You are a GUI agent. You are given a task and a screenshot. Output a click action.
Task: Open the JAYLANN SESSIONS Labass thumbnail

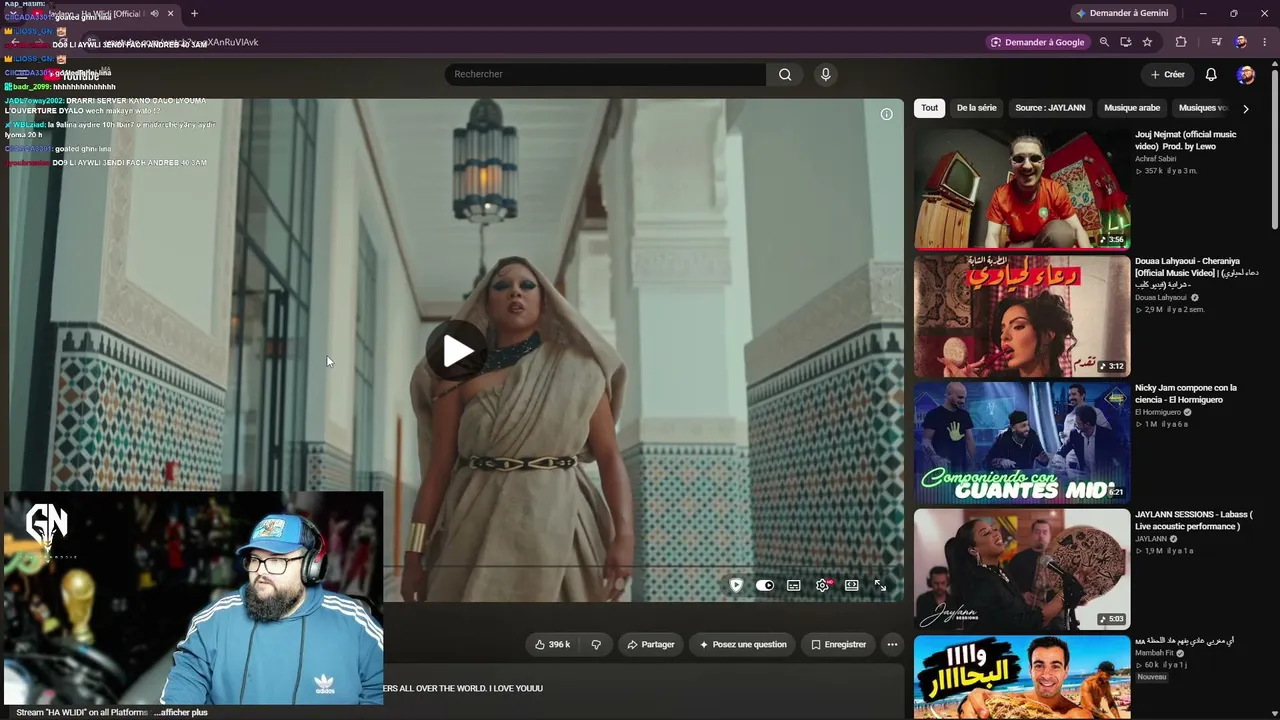click(x=1022, y=569)
